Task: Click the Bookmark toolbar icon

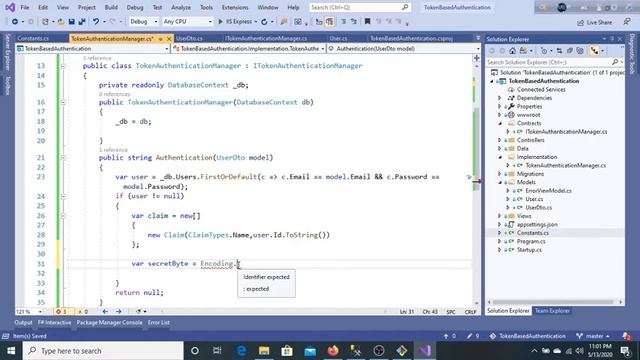Action: click(x=367, y=22)
